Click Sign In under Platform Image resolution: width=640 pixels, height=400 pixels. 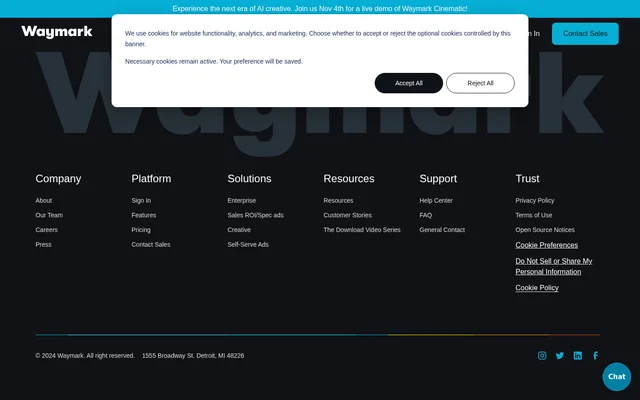click(x=141, y=200)
